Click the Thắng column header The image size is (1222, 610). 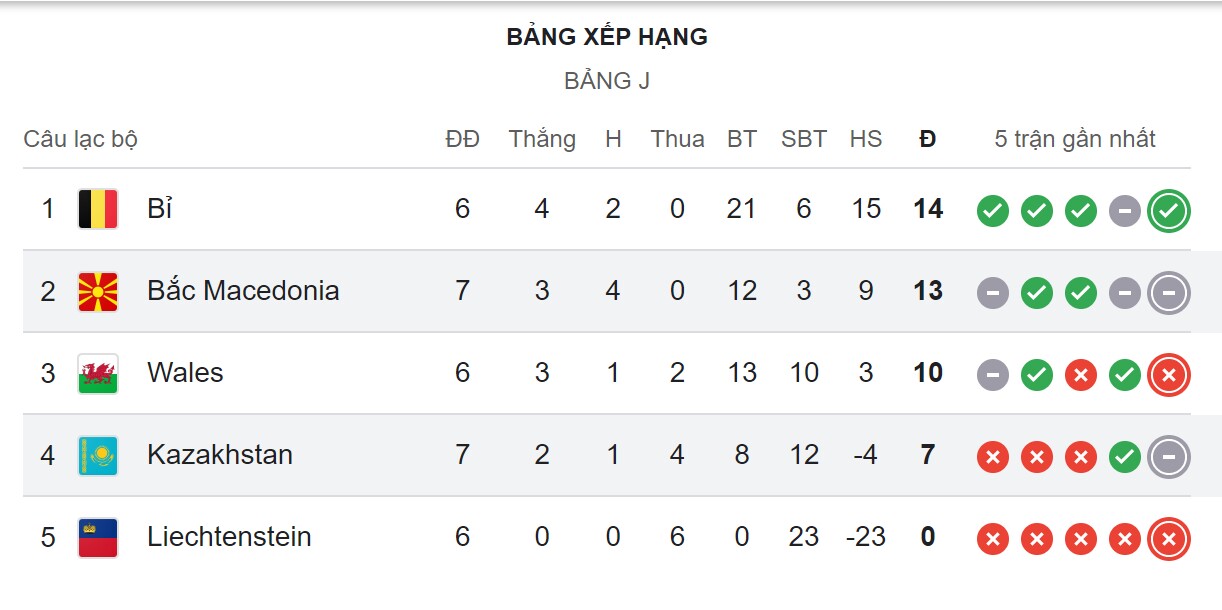(x=542, y=139)
